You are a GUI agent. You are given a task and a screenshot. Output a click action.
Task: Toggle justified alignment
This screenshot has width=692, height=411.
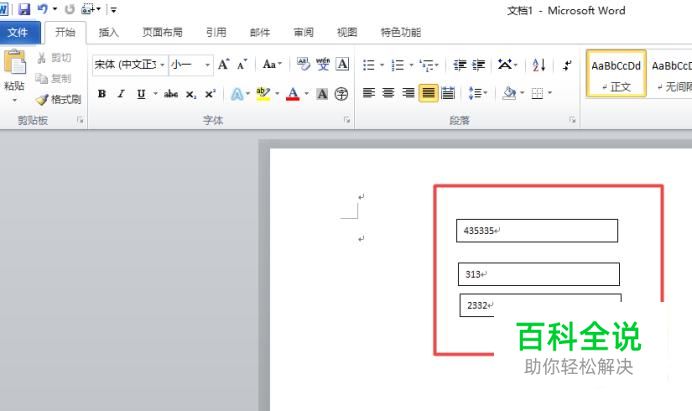coord(428,93)
